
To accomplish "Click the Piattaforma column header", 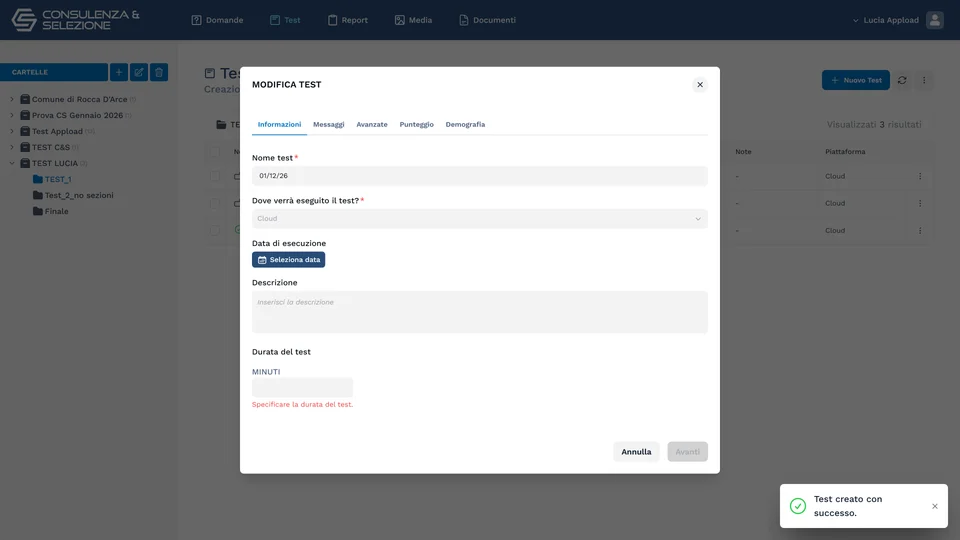I will point(845,152).
